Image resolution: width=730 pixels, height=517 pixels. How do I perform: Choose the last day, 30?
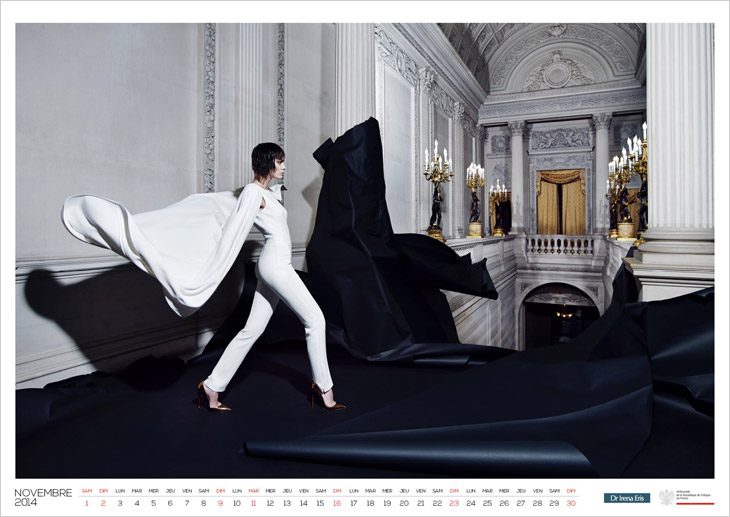coord(571,503)
